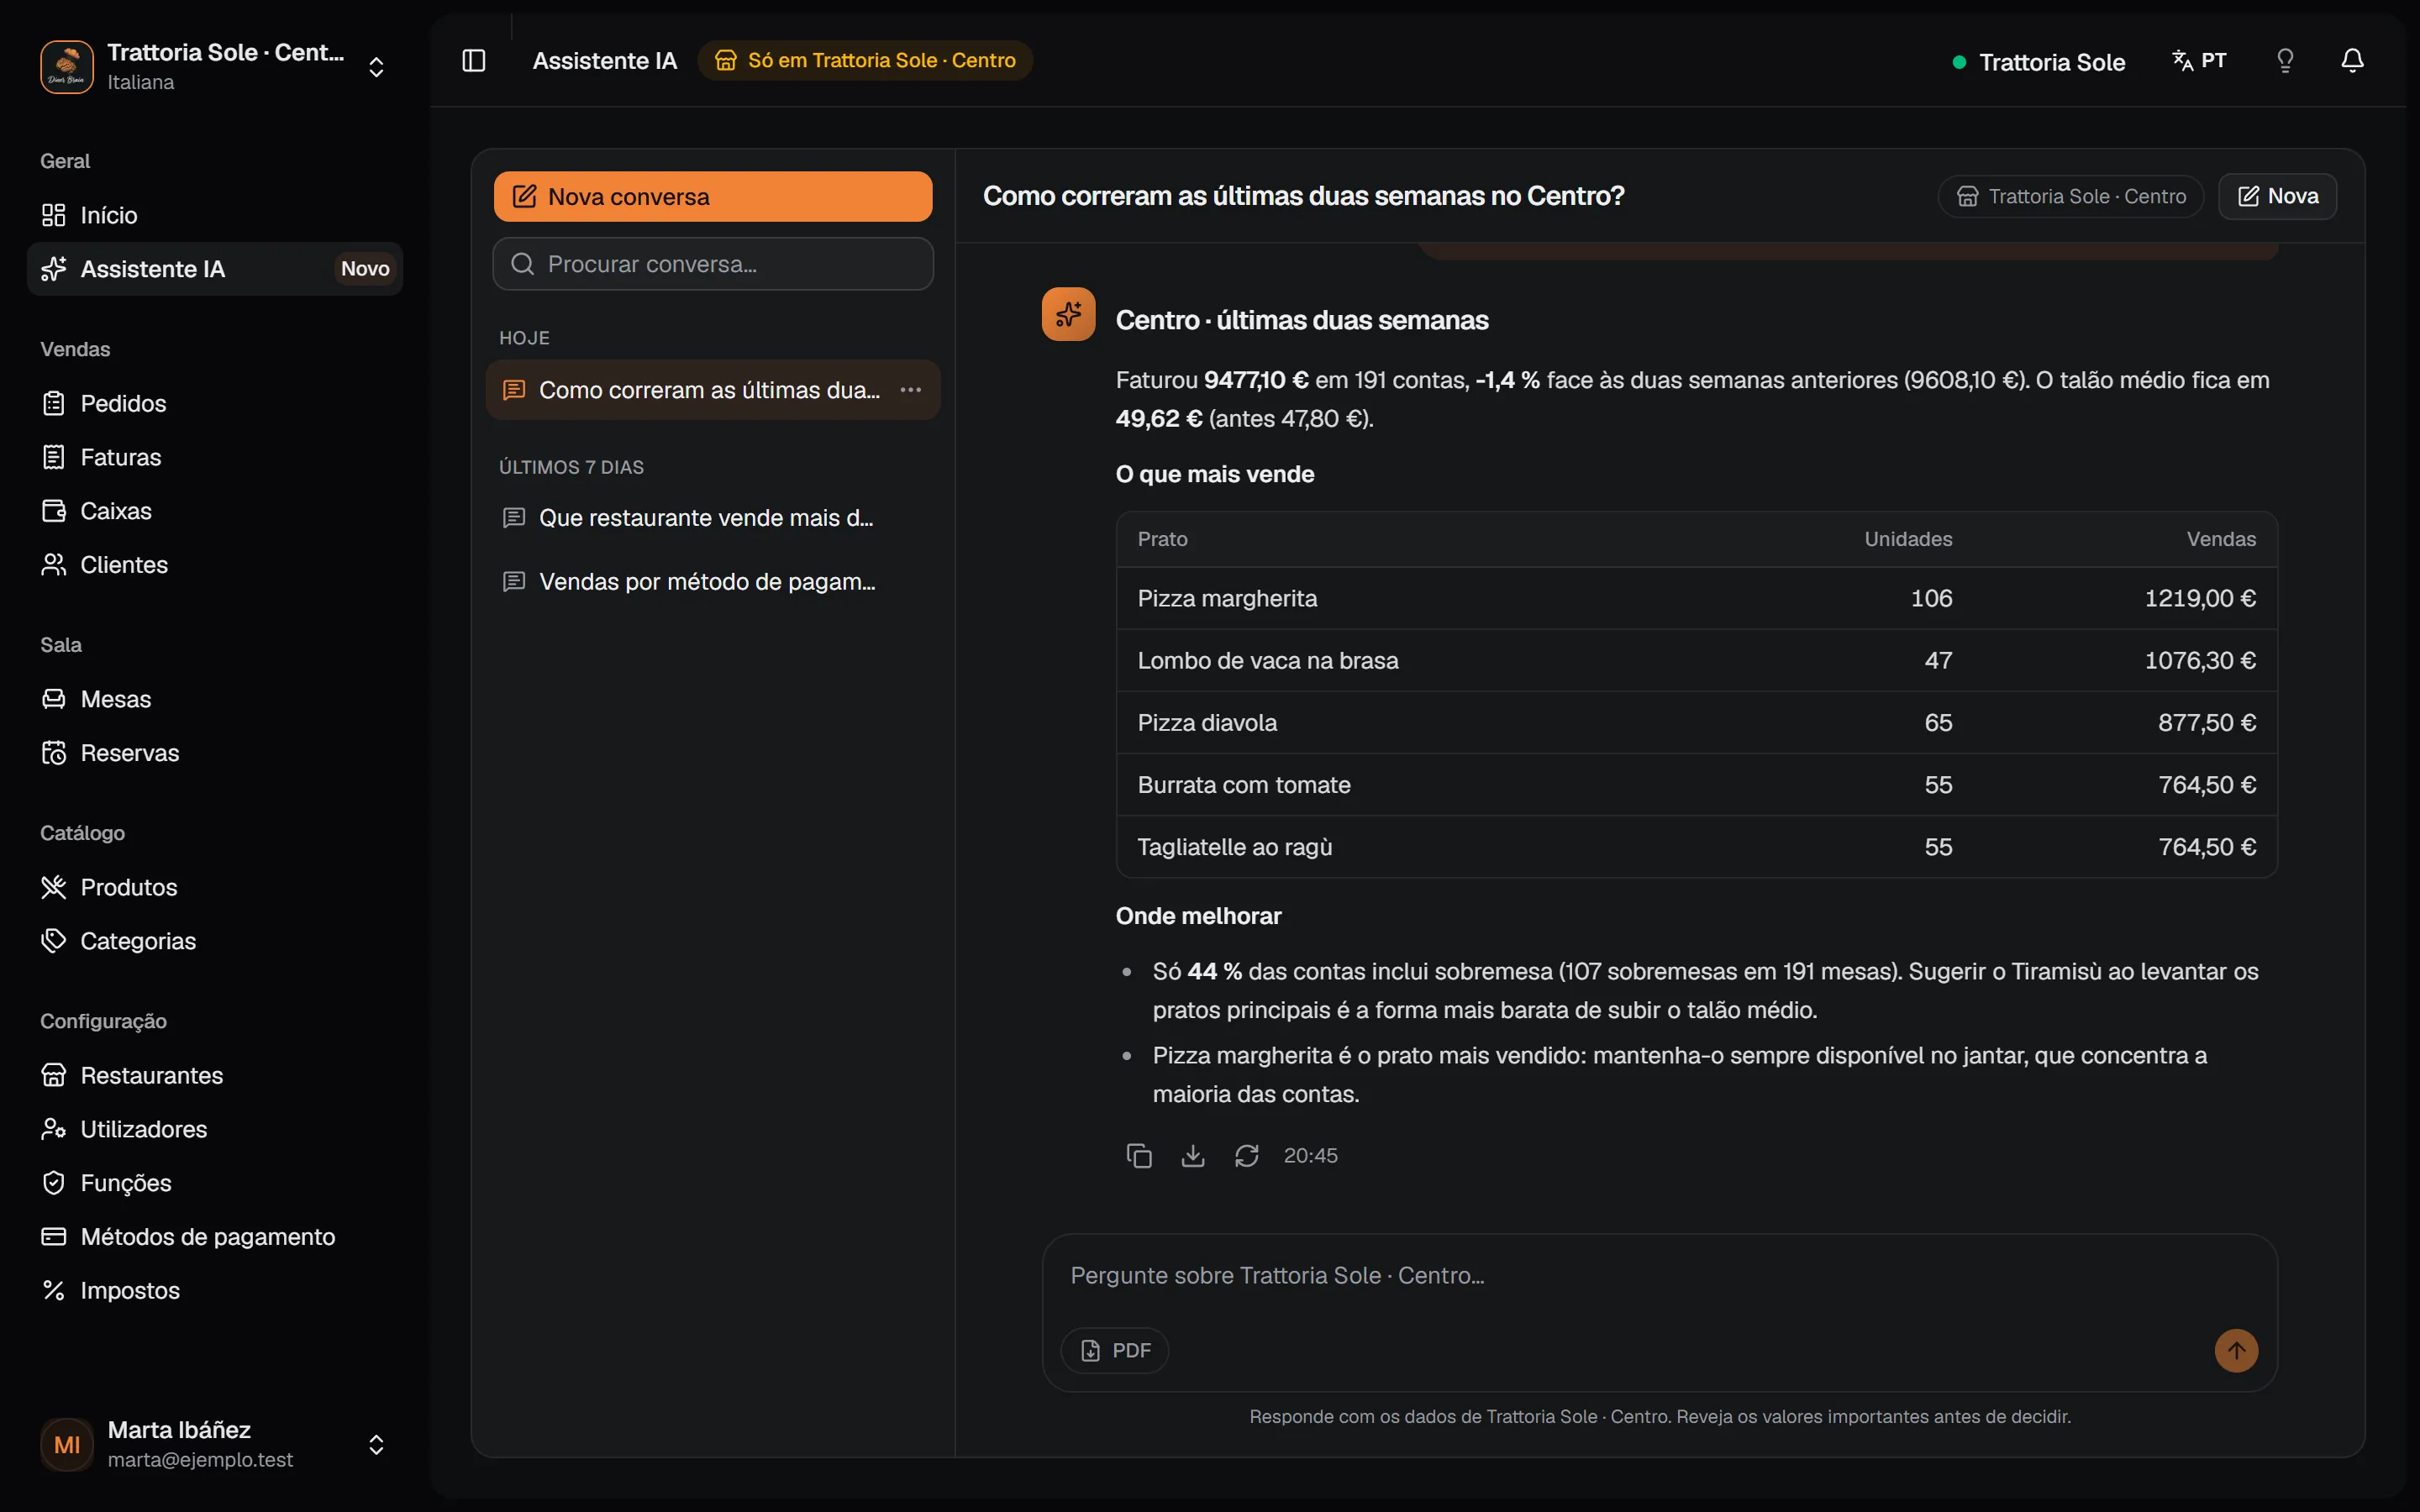Focus the Procurar conversa search field

pos(713,264)
